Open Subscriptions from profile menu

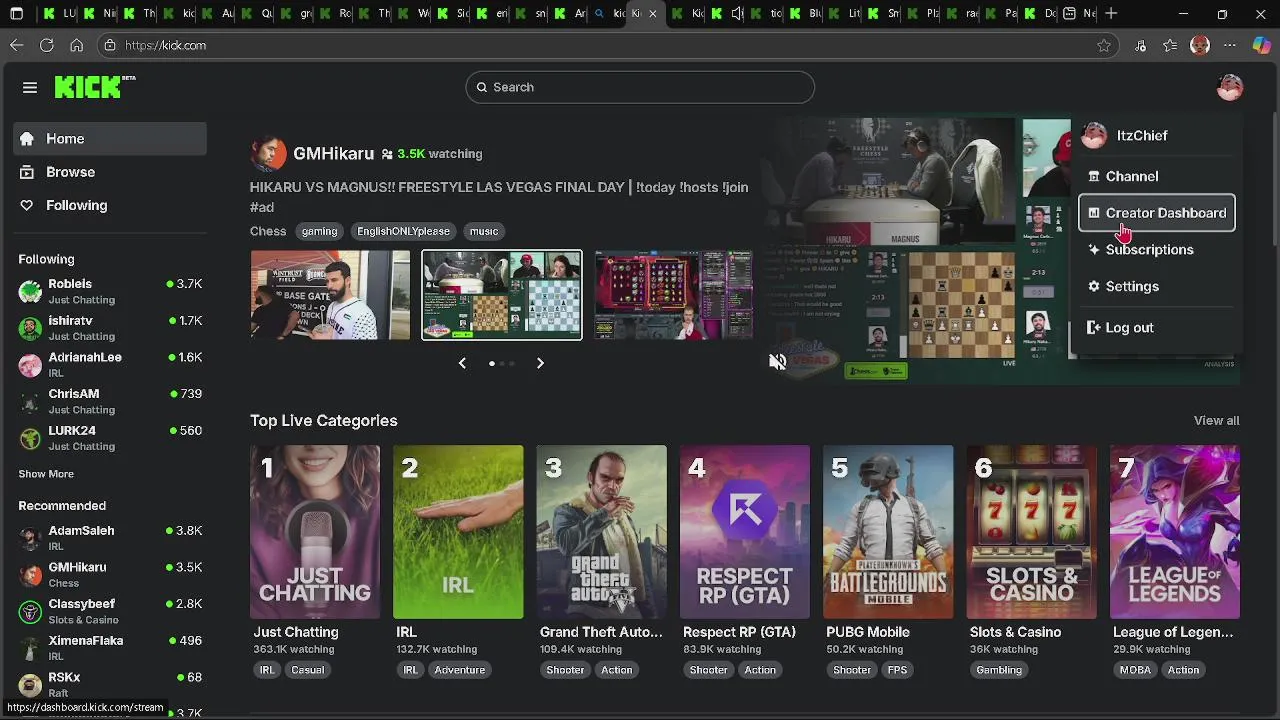pyautogui.click(x=1157, y=250)
